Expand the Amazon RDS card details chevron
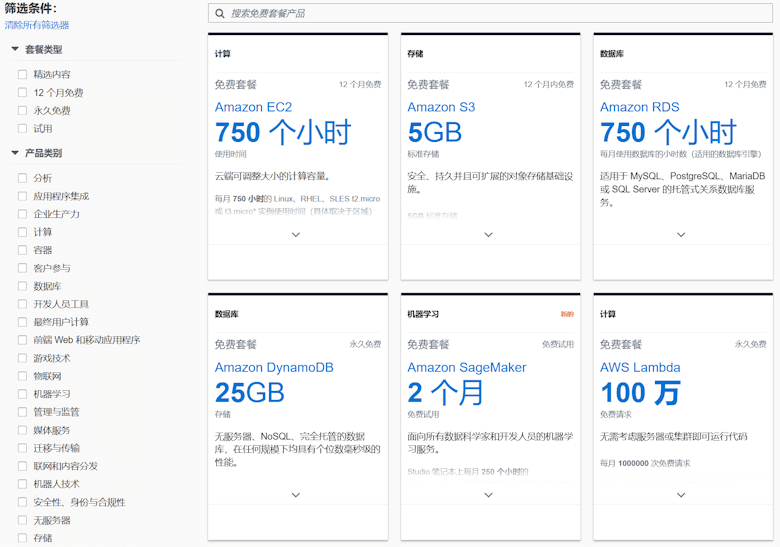This screenshot has height=547, width=780. [681, 235]
